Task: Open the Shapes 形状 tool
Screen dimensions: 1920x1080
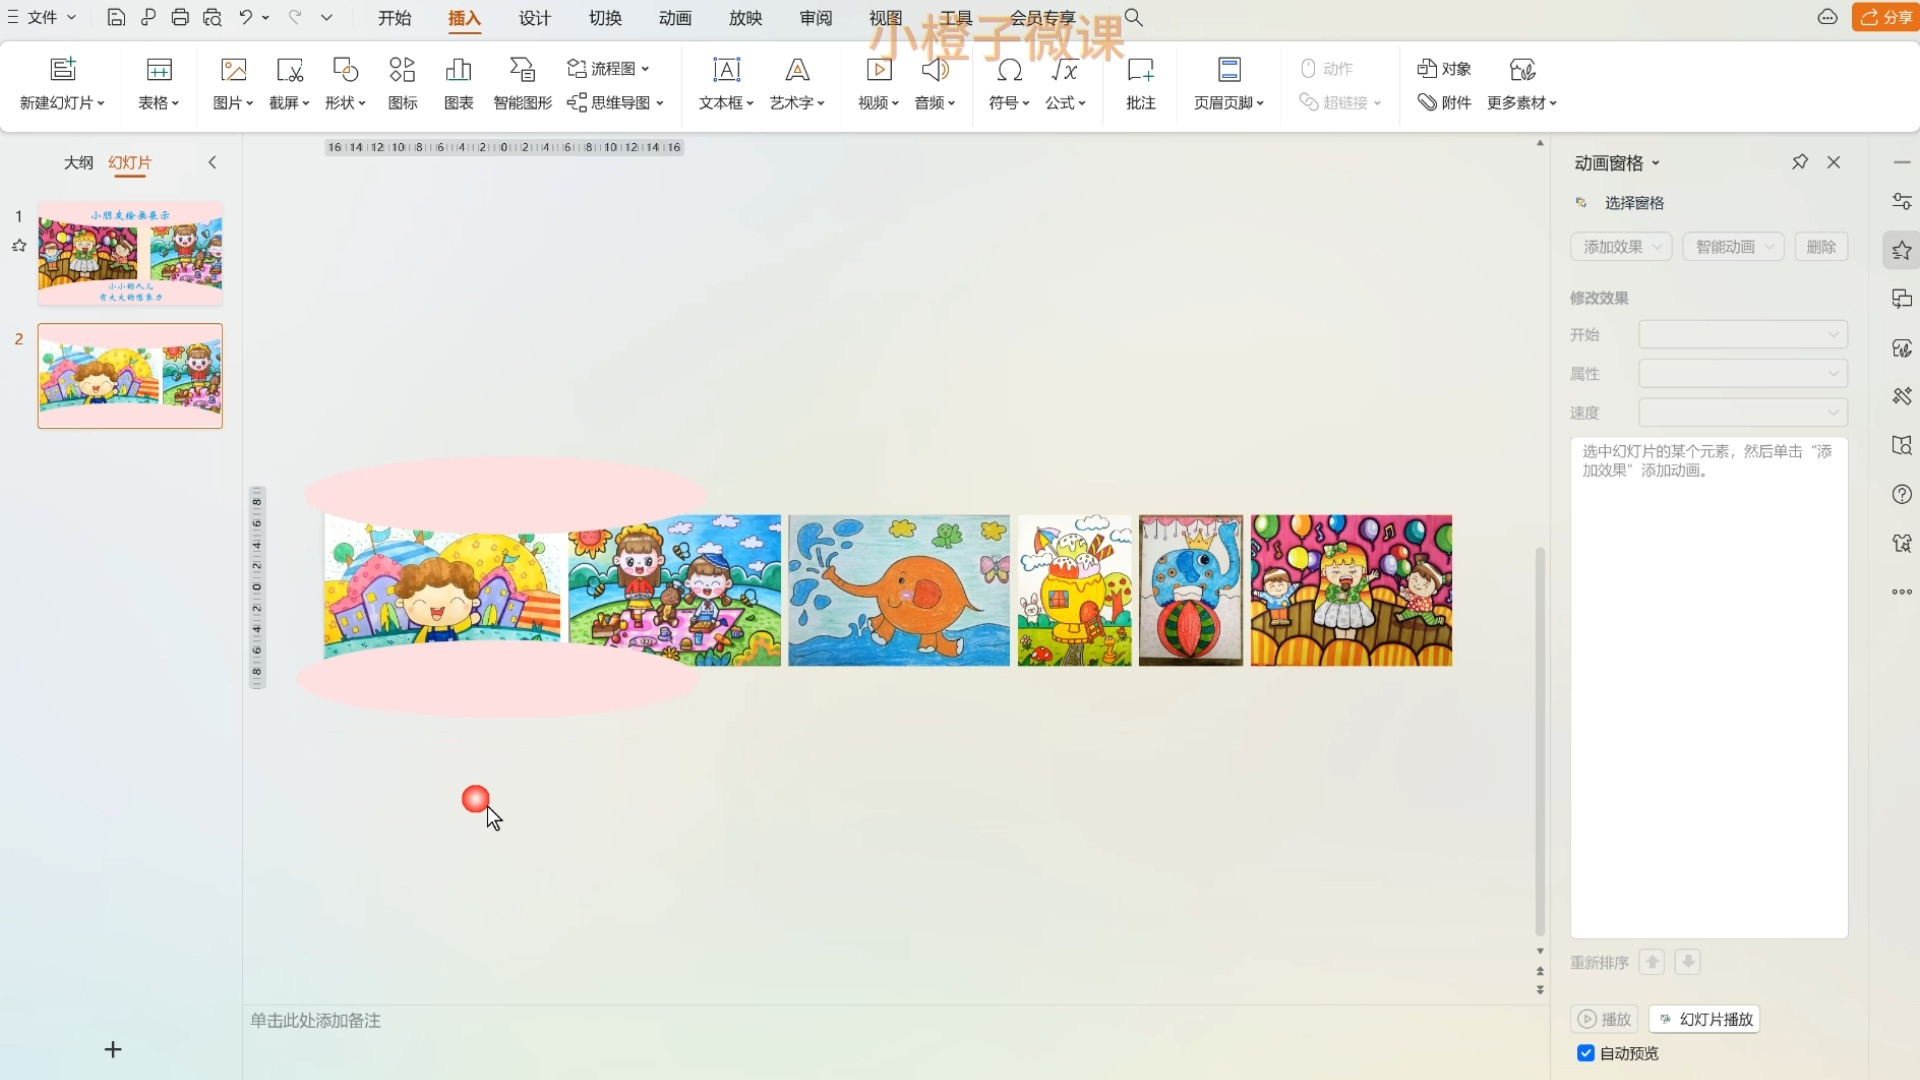Action: [345, 70]
